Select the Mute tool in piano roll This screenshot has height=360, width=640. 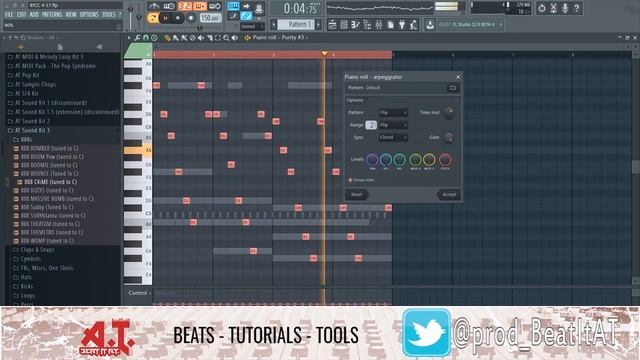pyautogui.click(x=201, y=38)
